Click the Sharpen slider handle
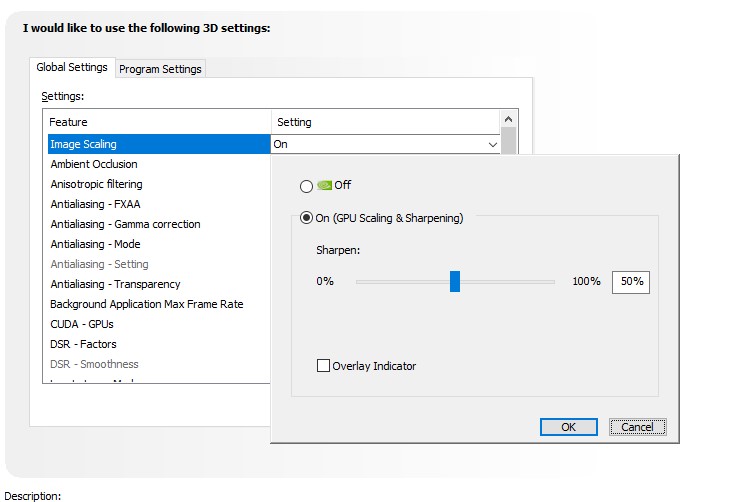The image size is (747, 502). pos(454,282)
